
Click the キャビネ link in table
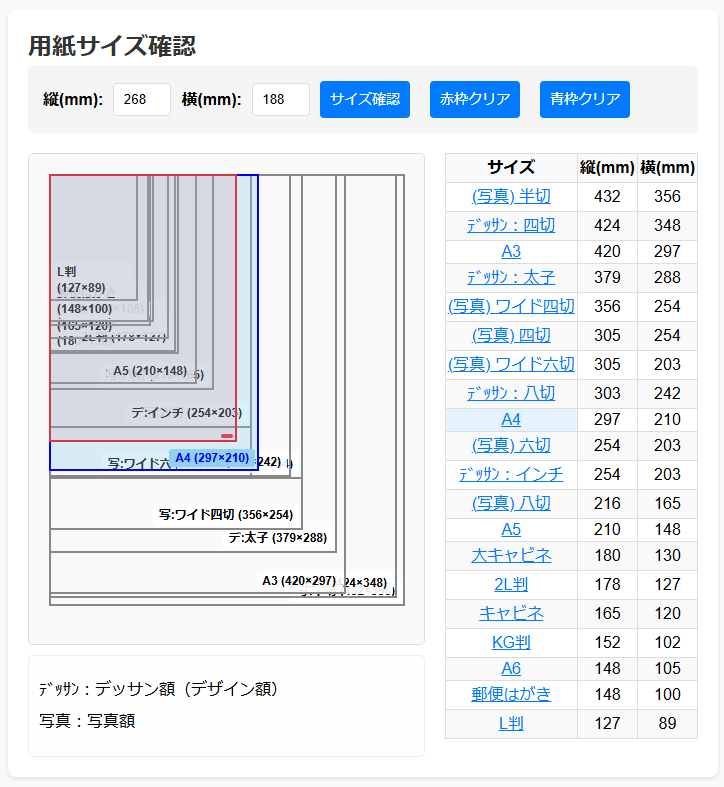click(x=511, y=613)
